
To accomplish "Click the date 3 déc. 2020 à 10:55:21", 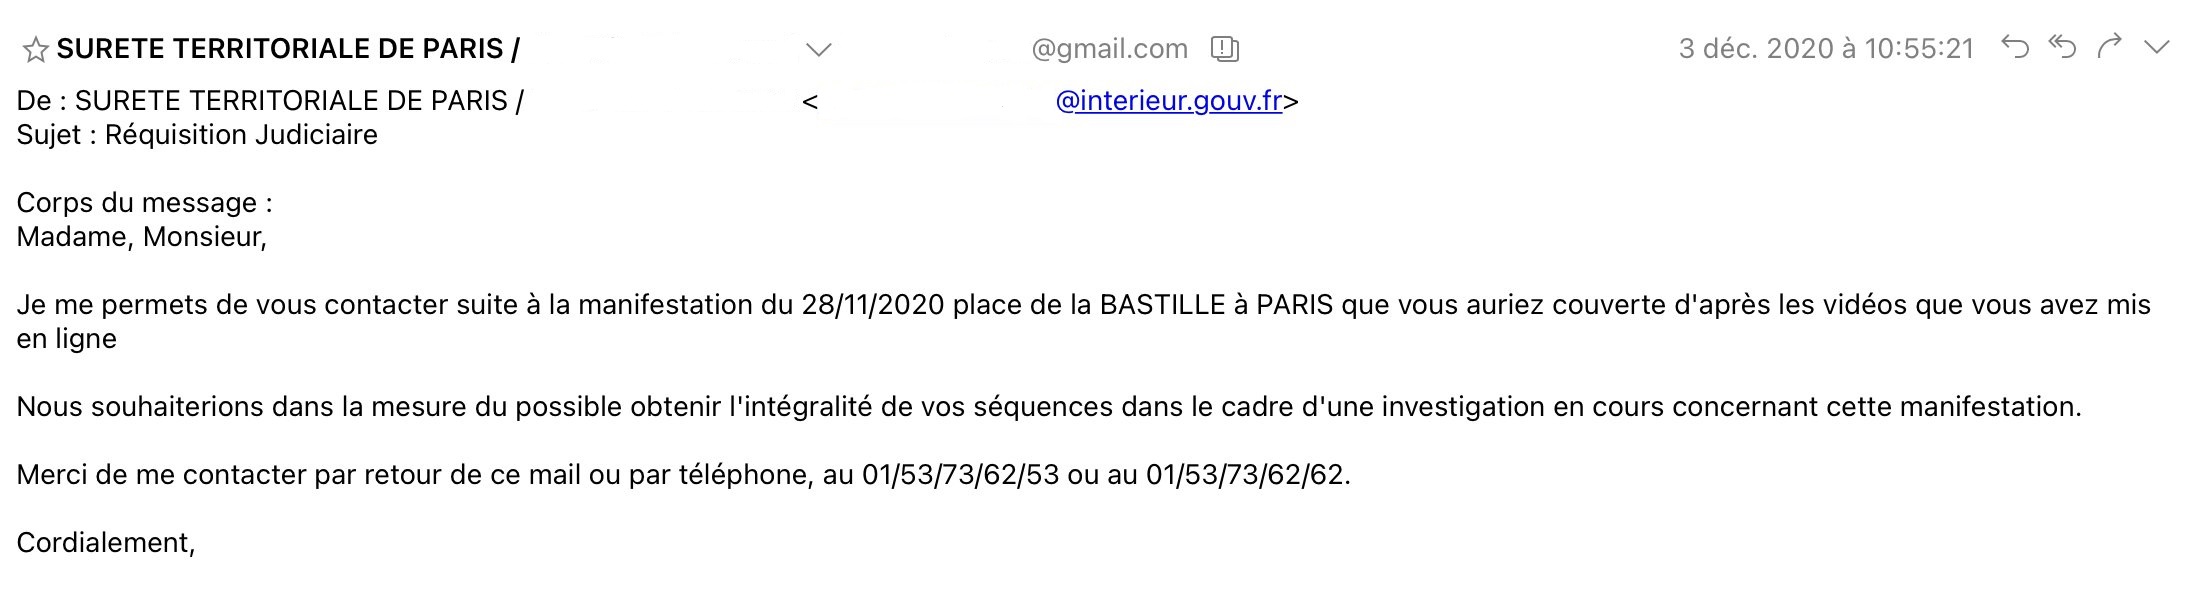I will [x=1826, y=49].
